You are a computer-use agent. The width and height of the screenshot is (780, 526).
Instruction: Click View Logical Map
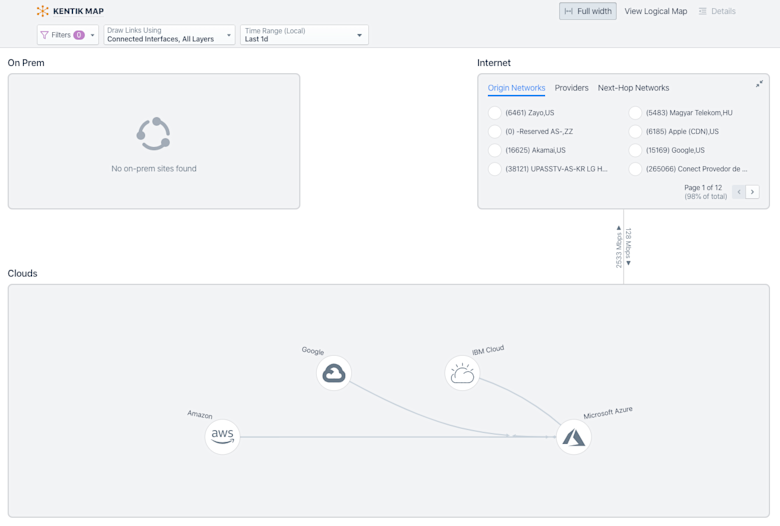click(656, 11)
